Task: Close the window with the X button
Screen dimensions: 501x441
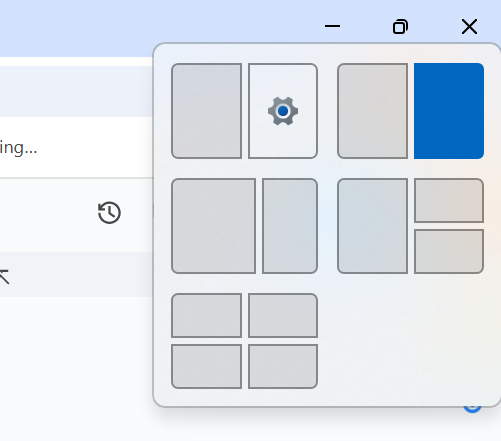Action: [469, 26]
